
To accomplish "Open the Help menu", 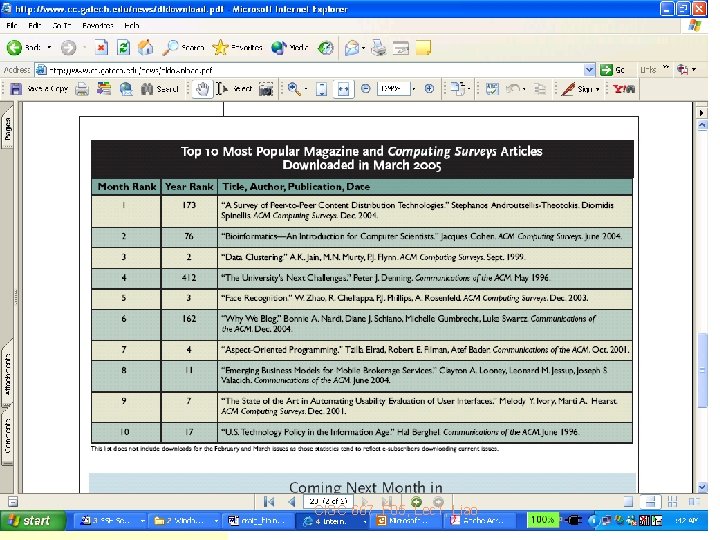I will tap(131, 26).
